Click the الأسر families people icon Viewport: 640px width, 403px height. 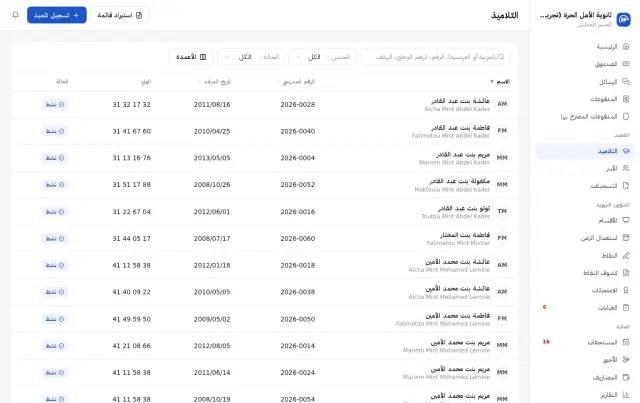point(626,168)
